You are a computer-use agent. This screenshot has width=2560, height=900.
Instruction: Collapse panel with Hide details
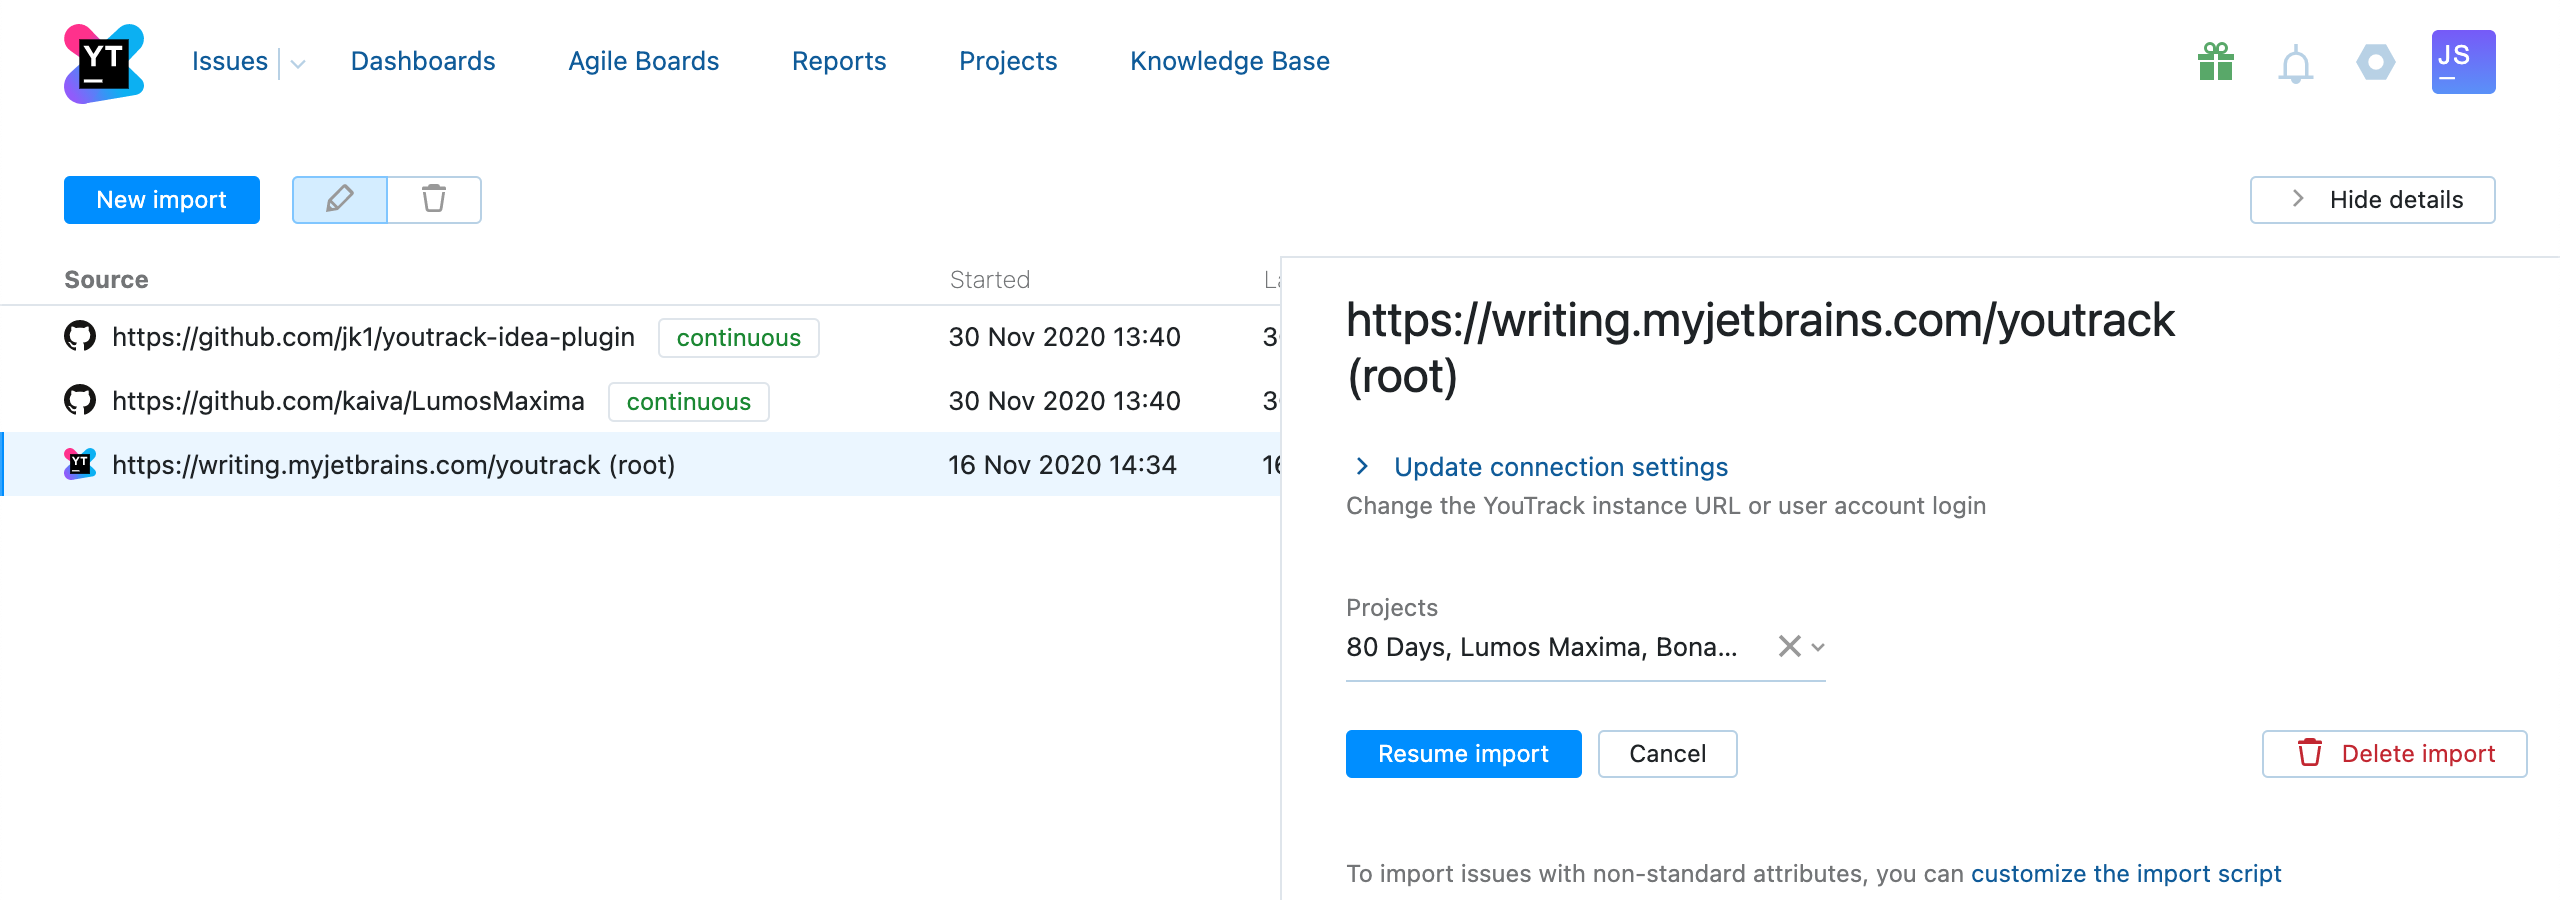[x=2372, y=199]
